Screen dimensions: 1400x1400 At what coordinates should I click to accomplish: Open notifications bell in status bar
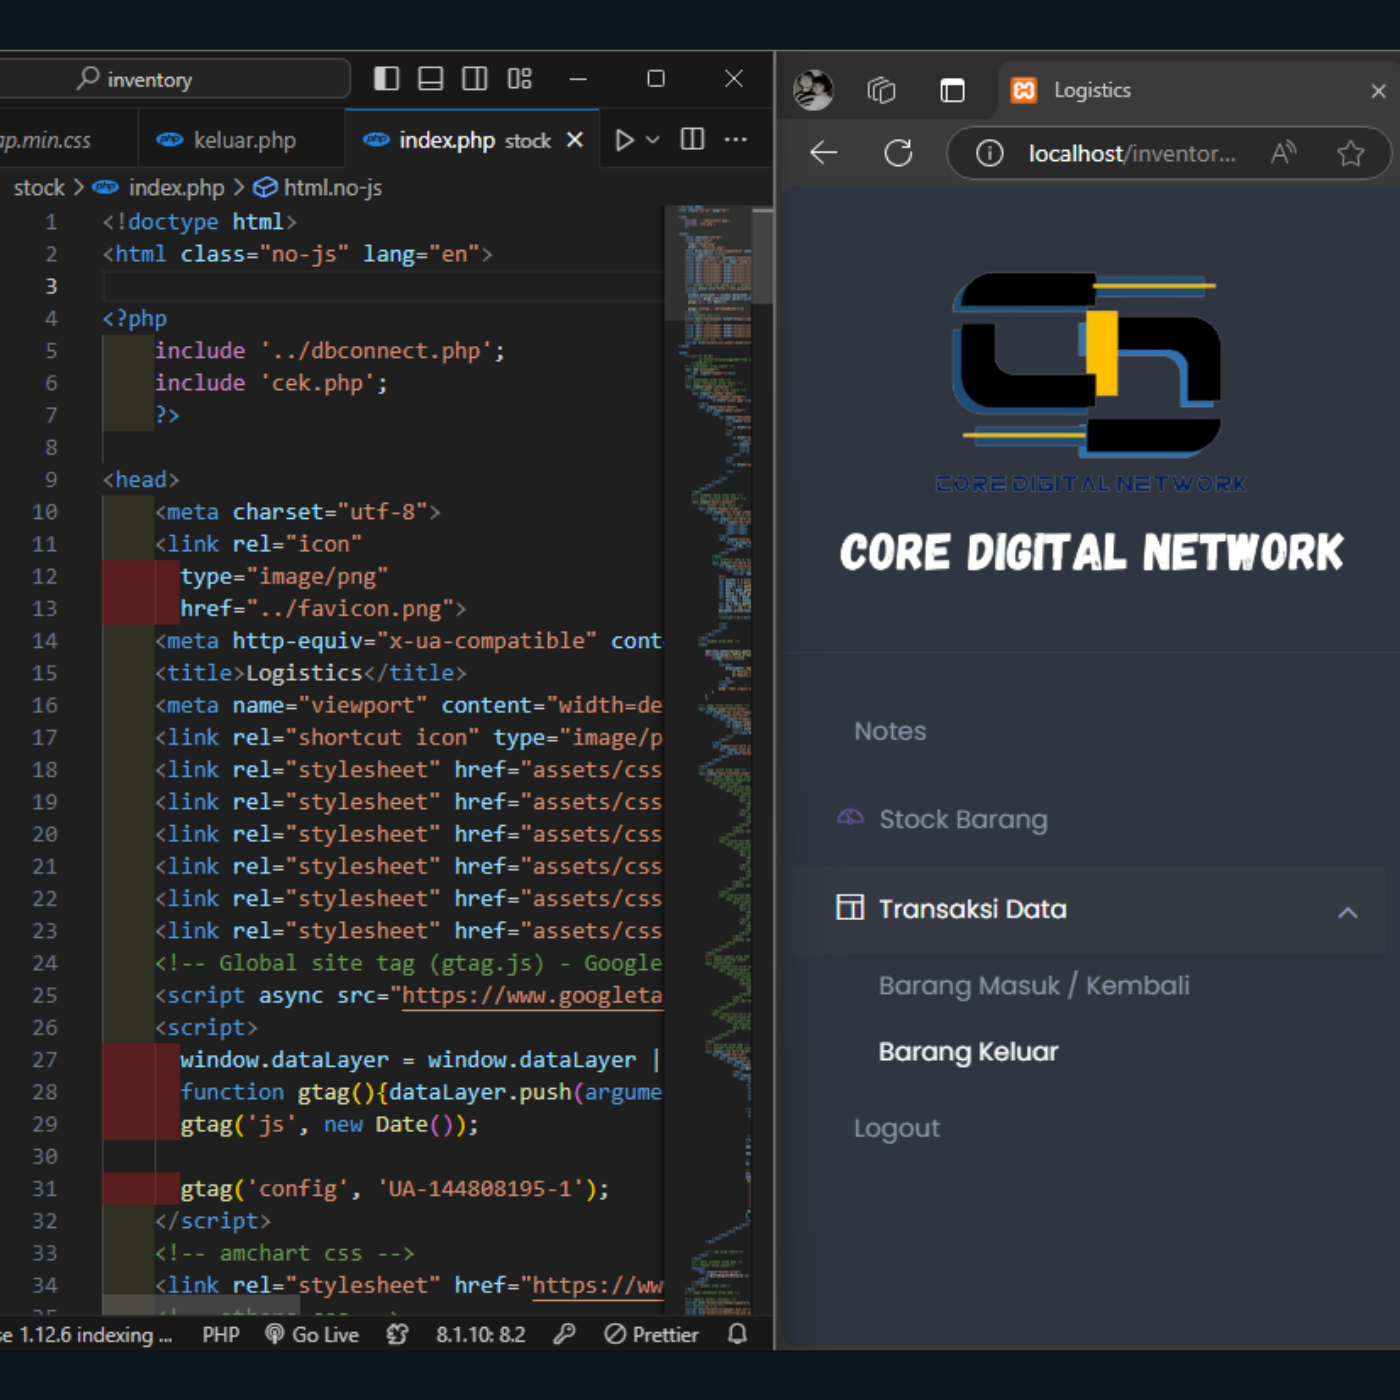[x=737, y=1335]
